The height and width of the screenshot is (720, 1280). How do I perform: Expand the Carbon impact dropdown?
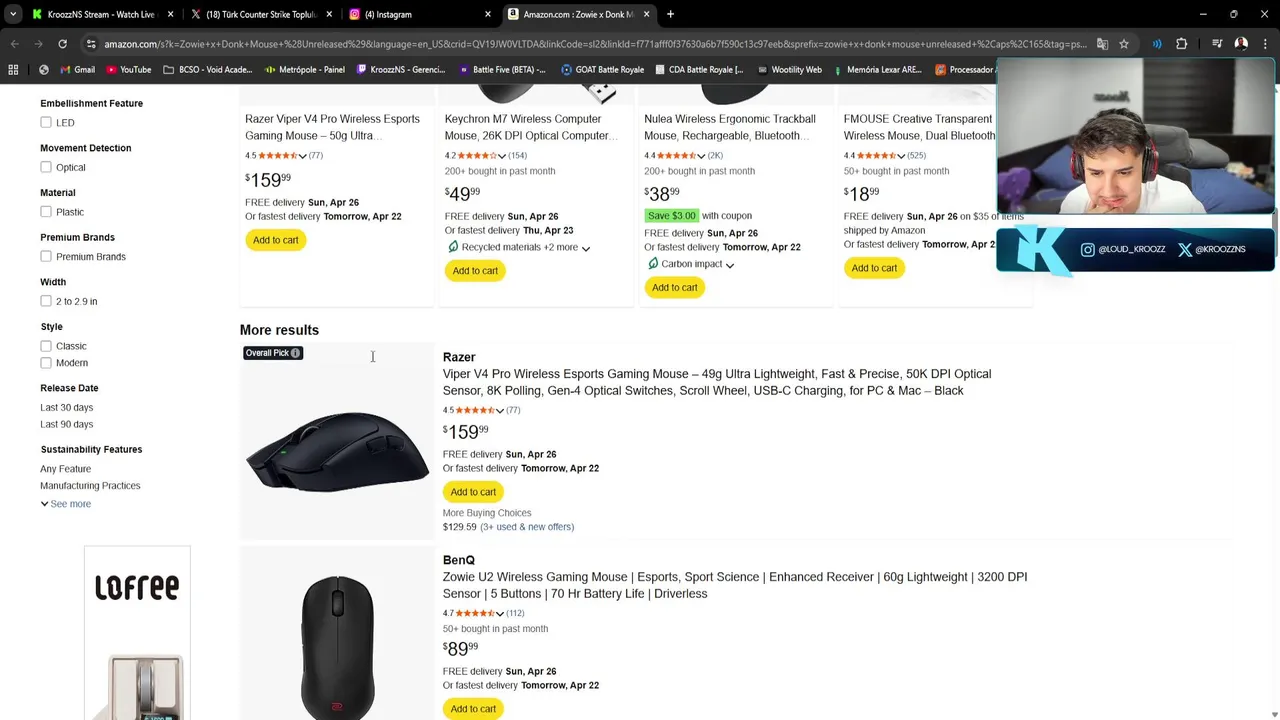click(x=730, y=265)
